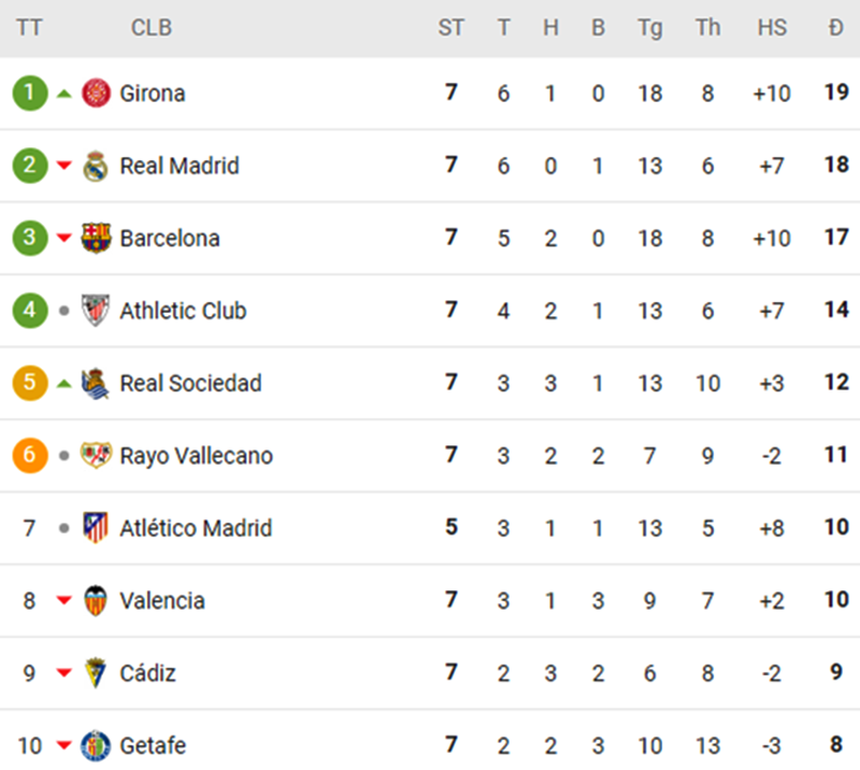
Task: Click the orange rank badge numbered 5
Action: 30,383
